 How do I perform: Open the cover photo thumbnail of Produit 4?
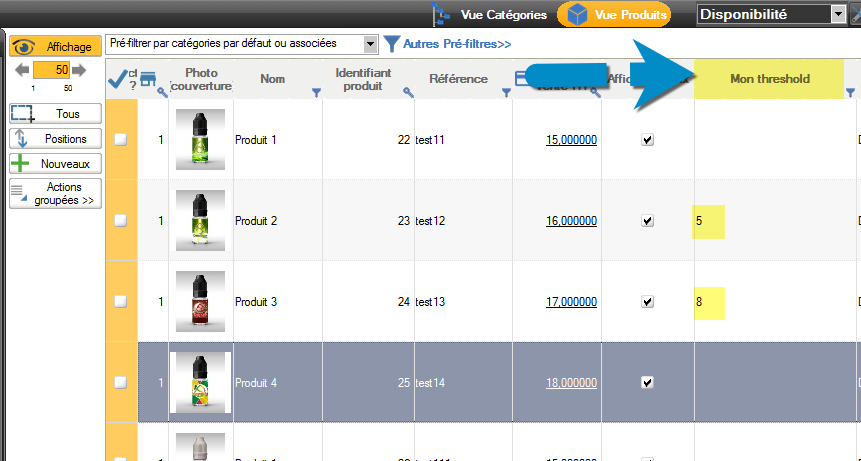coord(199,382)
